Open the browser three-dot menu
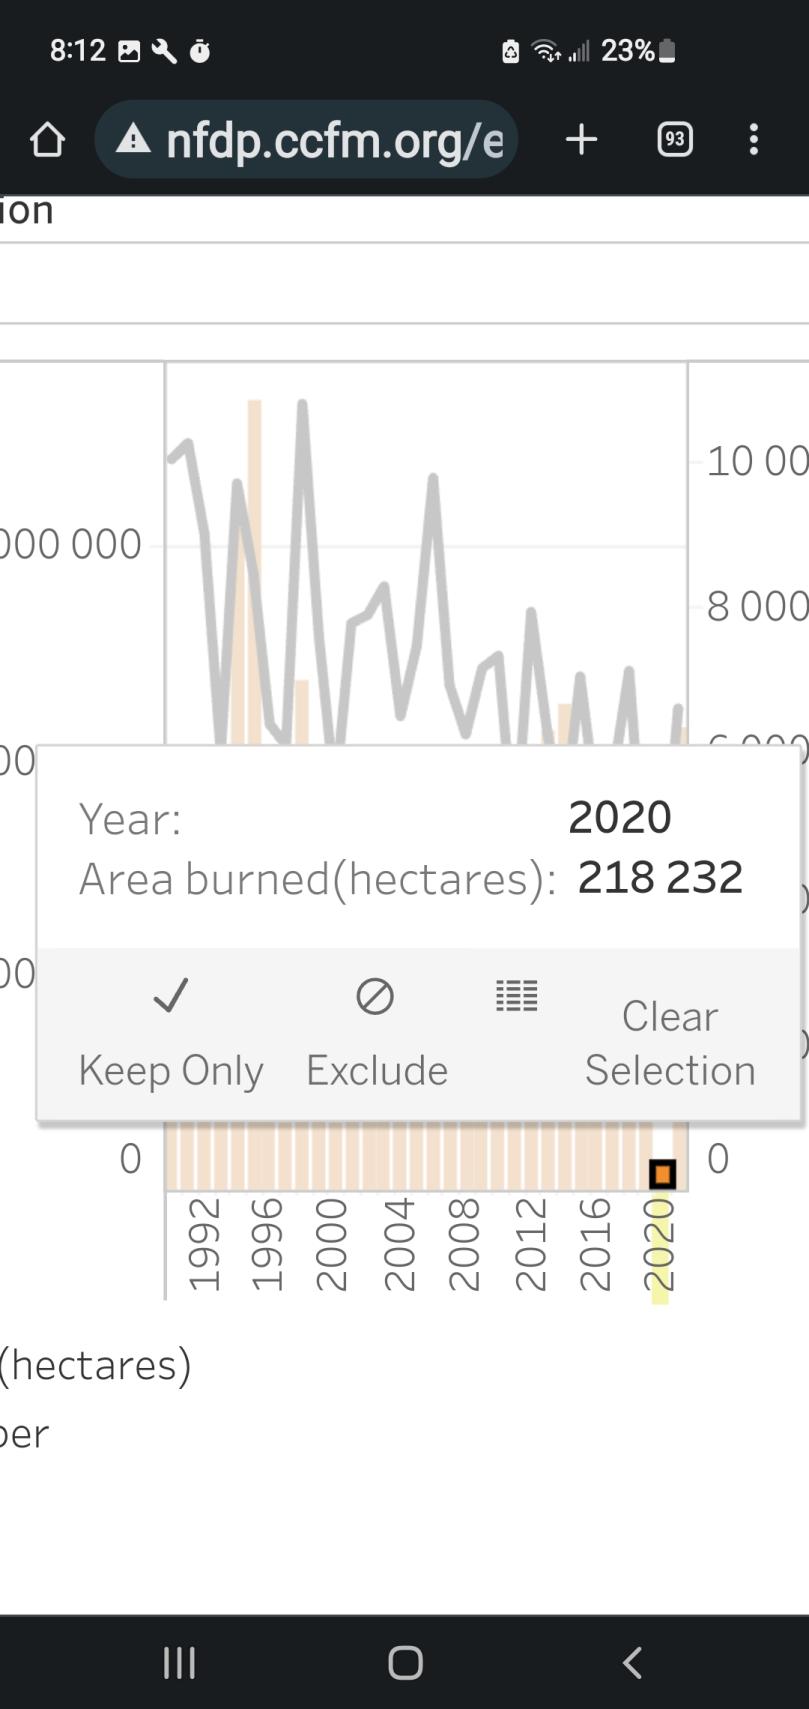Viewport: 809px width, 1709px height. tap(754, 140)
